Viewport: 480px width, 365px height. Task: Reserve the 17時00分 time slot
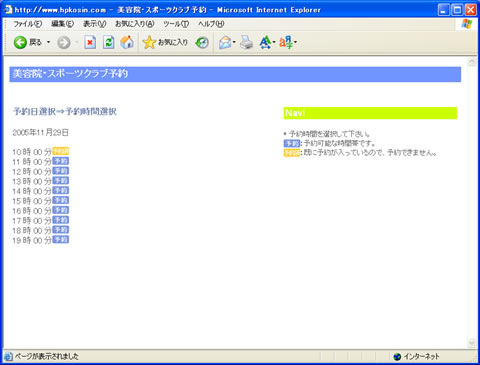click(x=61, y=220)
